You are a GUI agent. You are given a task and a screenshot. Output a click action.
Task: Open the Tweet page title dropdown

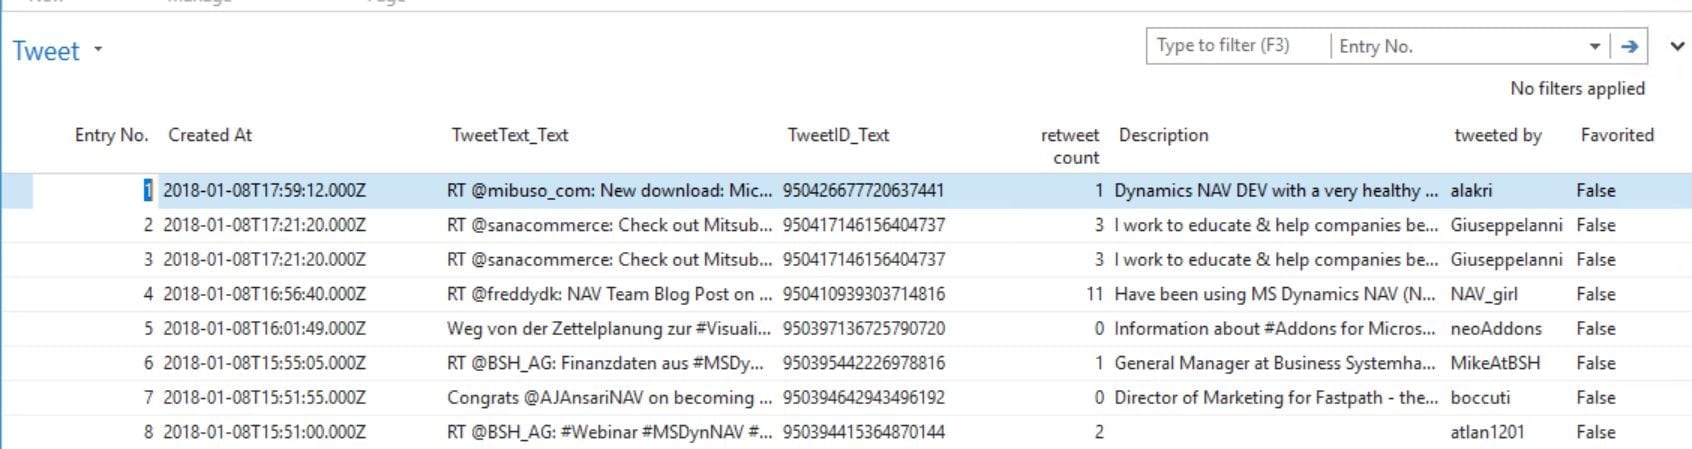pyautogui.click(x=98, y=49)
